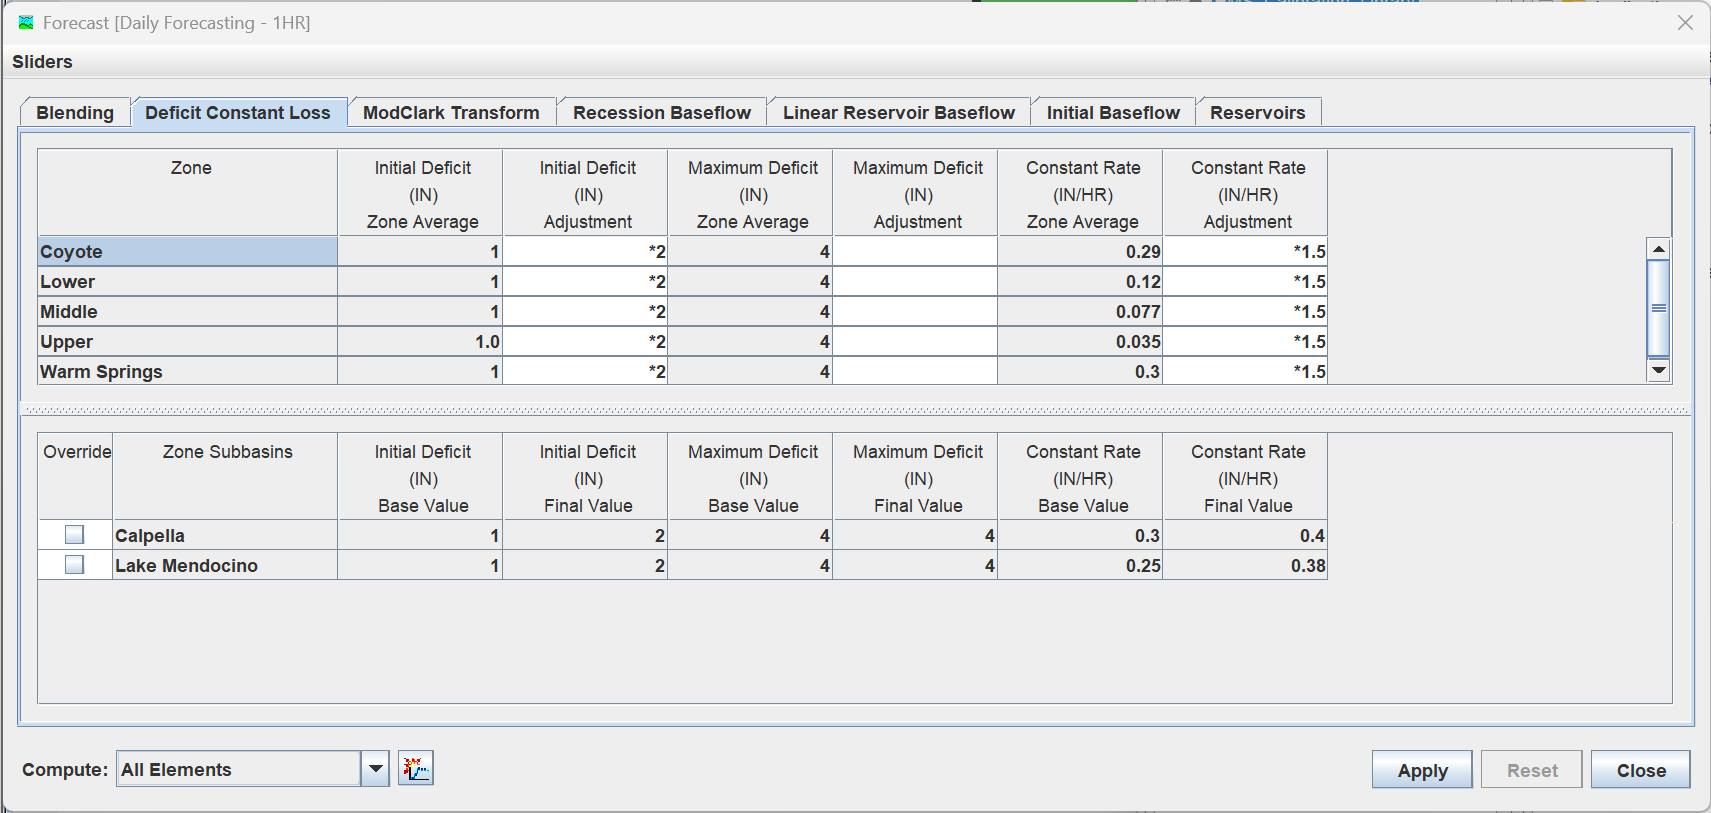Switch to the Blending tab
Image resolution: width=1711 pixels, height=813 pixels.
[75, 113]
